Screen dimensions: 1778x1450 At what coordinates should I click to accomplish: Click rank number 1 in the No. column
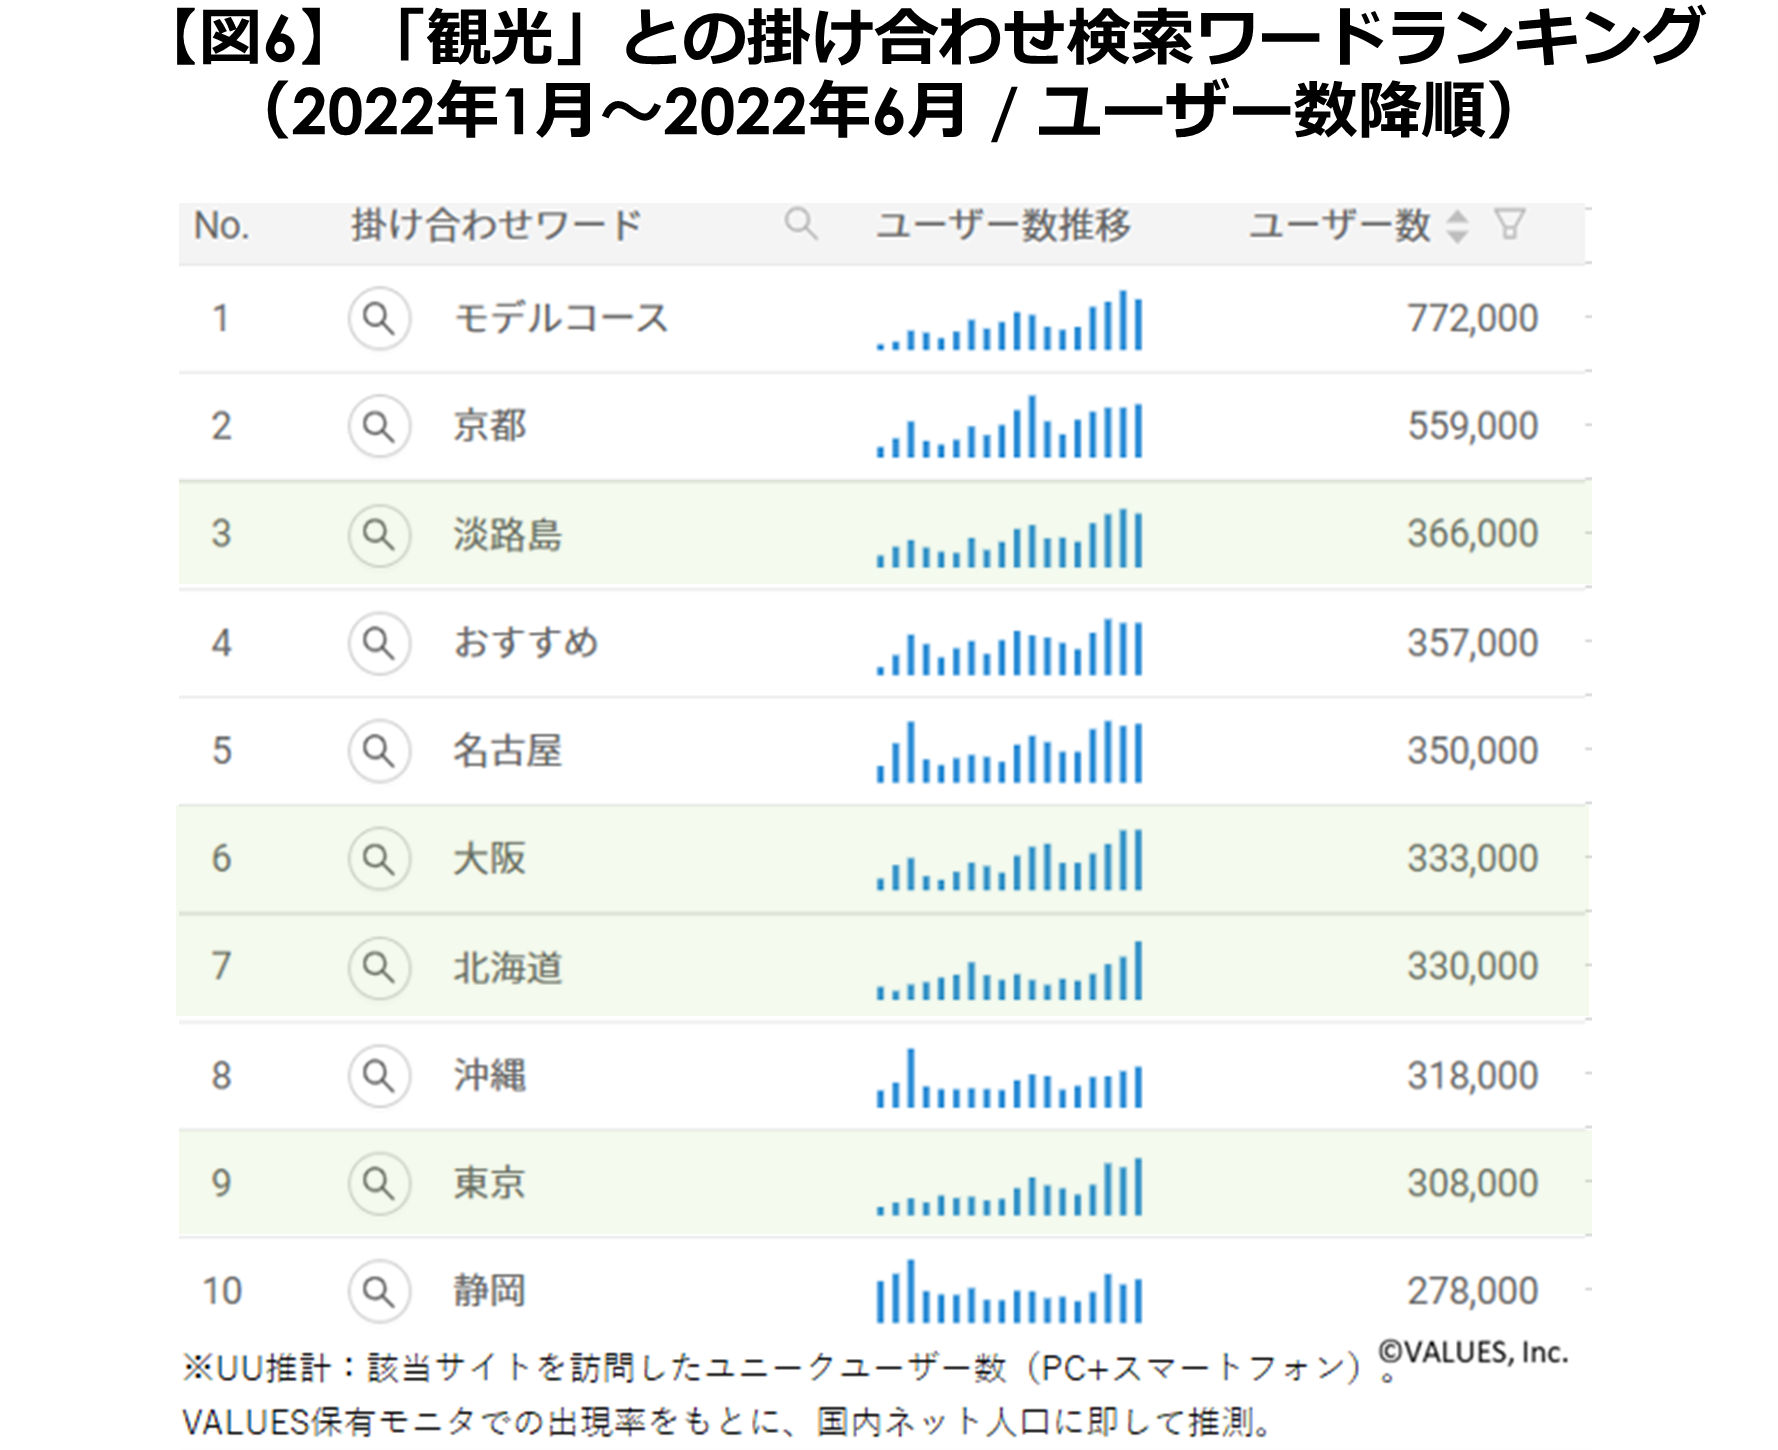[x=221, y=319]
